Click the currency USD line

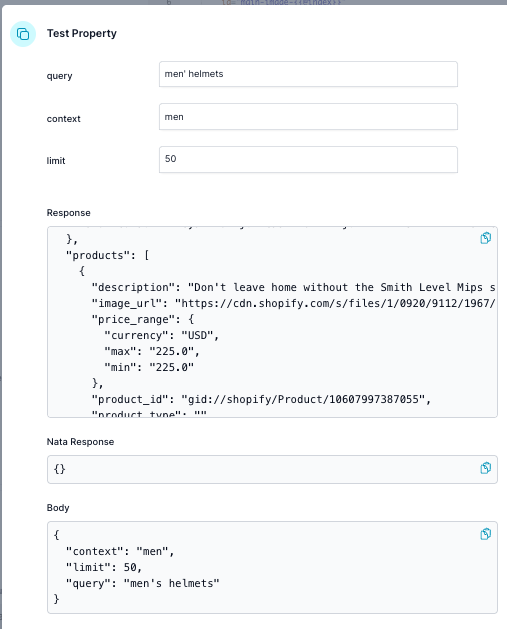(162, 335)
